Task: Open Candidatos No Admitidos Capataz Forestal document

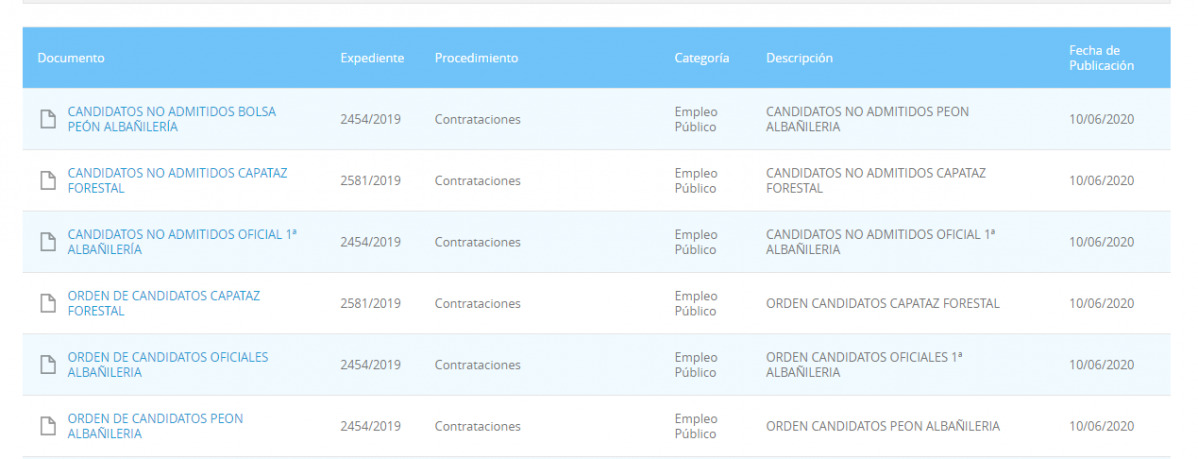Action: [x=177, y=180]
